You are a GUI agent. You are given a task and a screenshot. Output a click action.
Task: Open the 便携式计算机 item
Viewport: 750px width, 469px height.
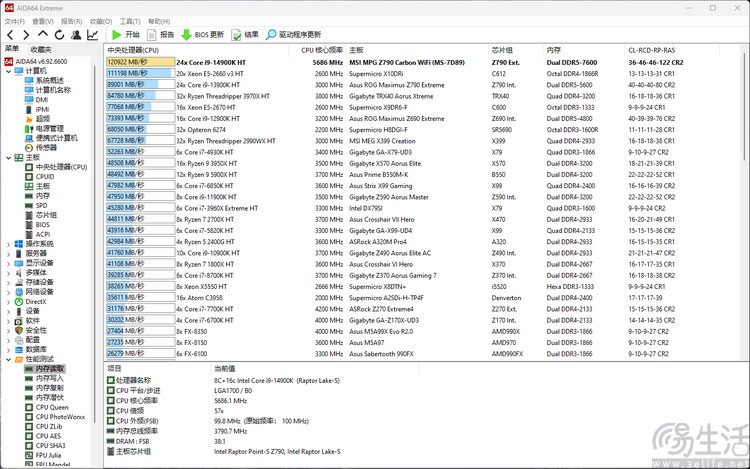coord(51,138)
